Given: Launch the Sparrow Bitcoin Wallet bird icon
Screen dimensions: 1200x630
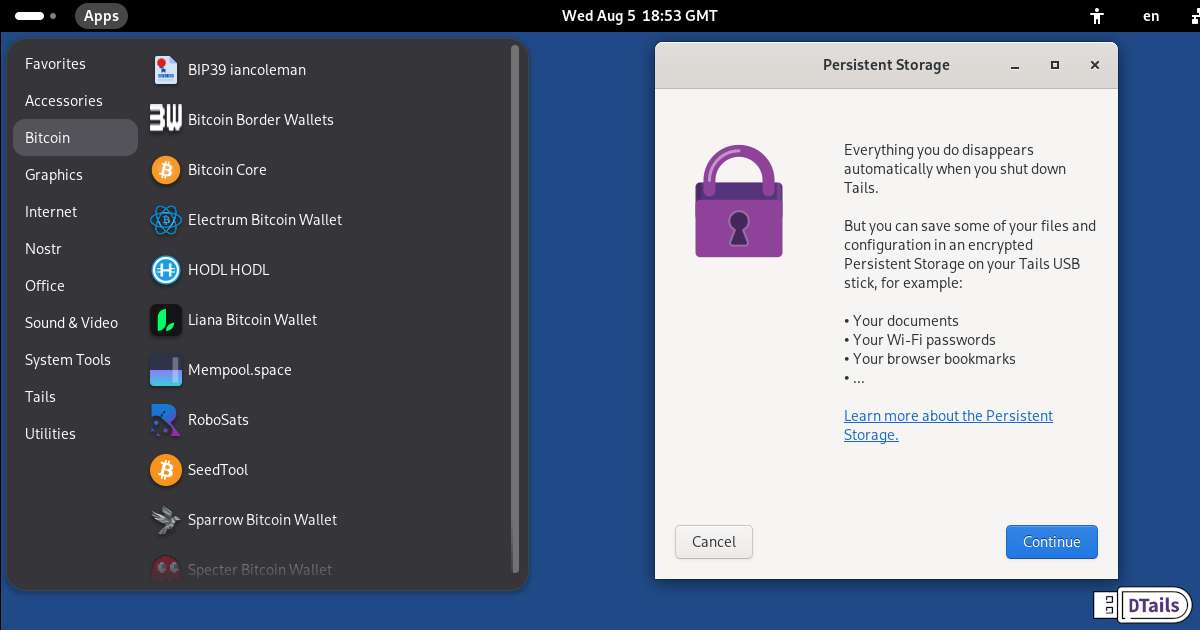Looking at the screenshot, I should pyautogui.click(x=165, y=520).
